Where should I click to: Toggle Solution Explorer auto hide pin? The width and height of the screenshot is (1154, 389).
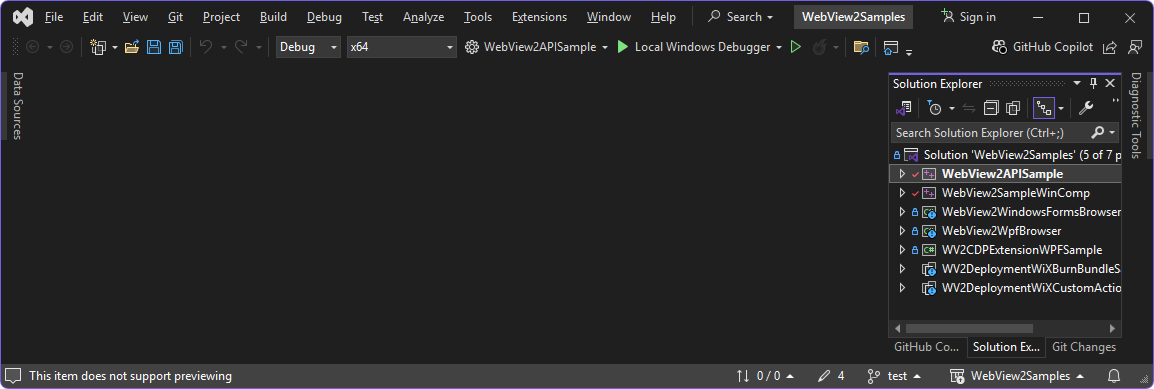tap(1093, 83)
